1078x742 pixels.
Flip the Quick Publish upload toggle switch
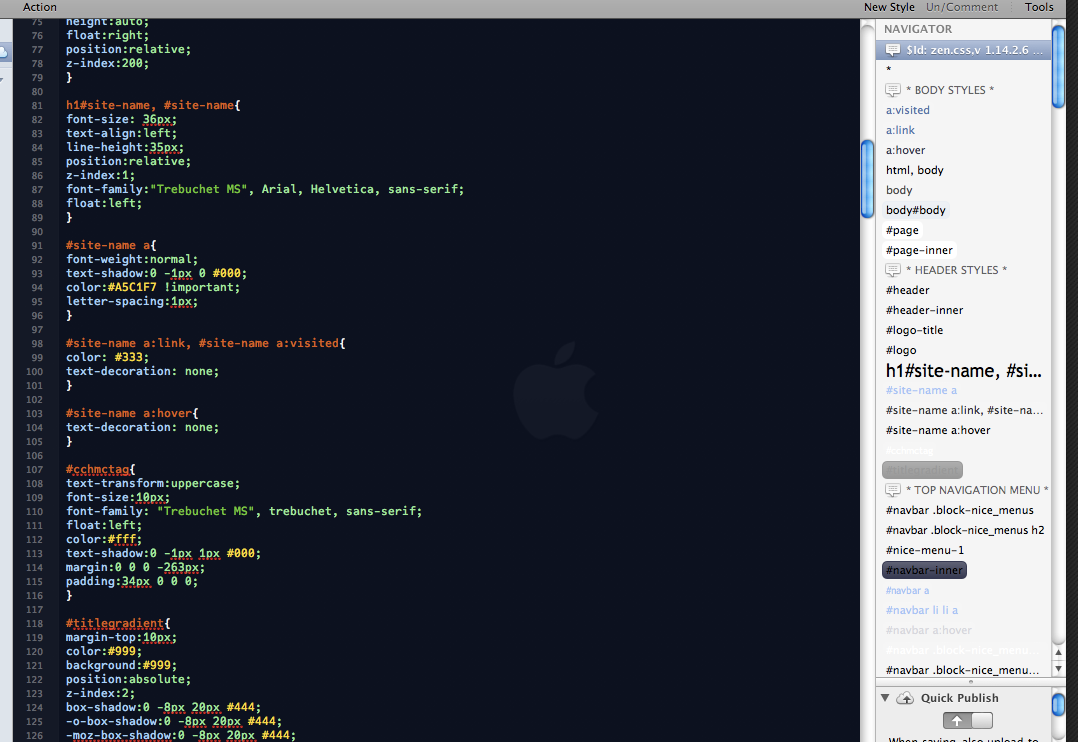coord(968,719)
